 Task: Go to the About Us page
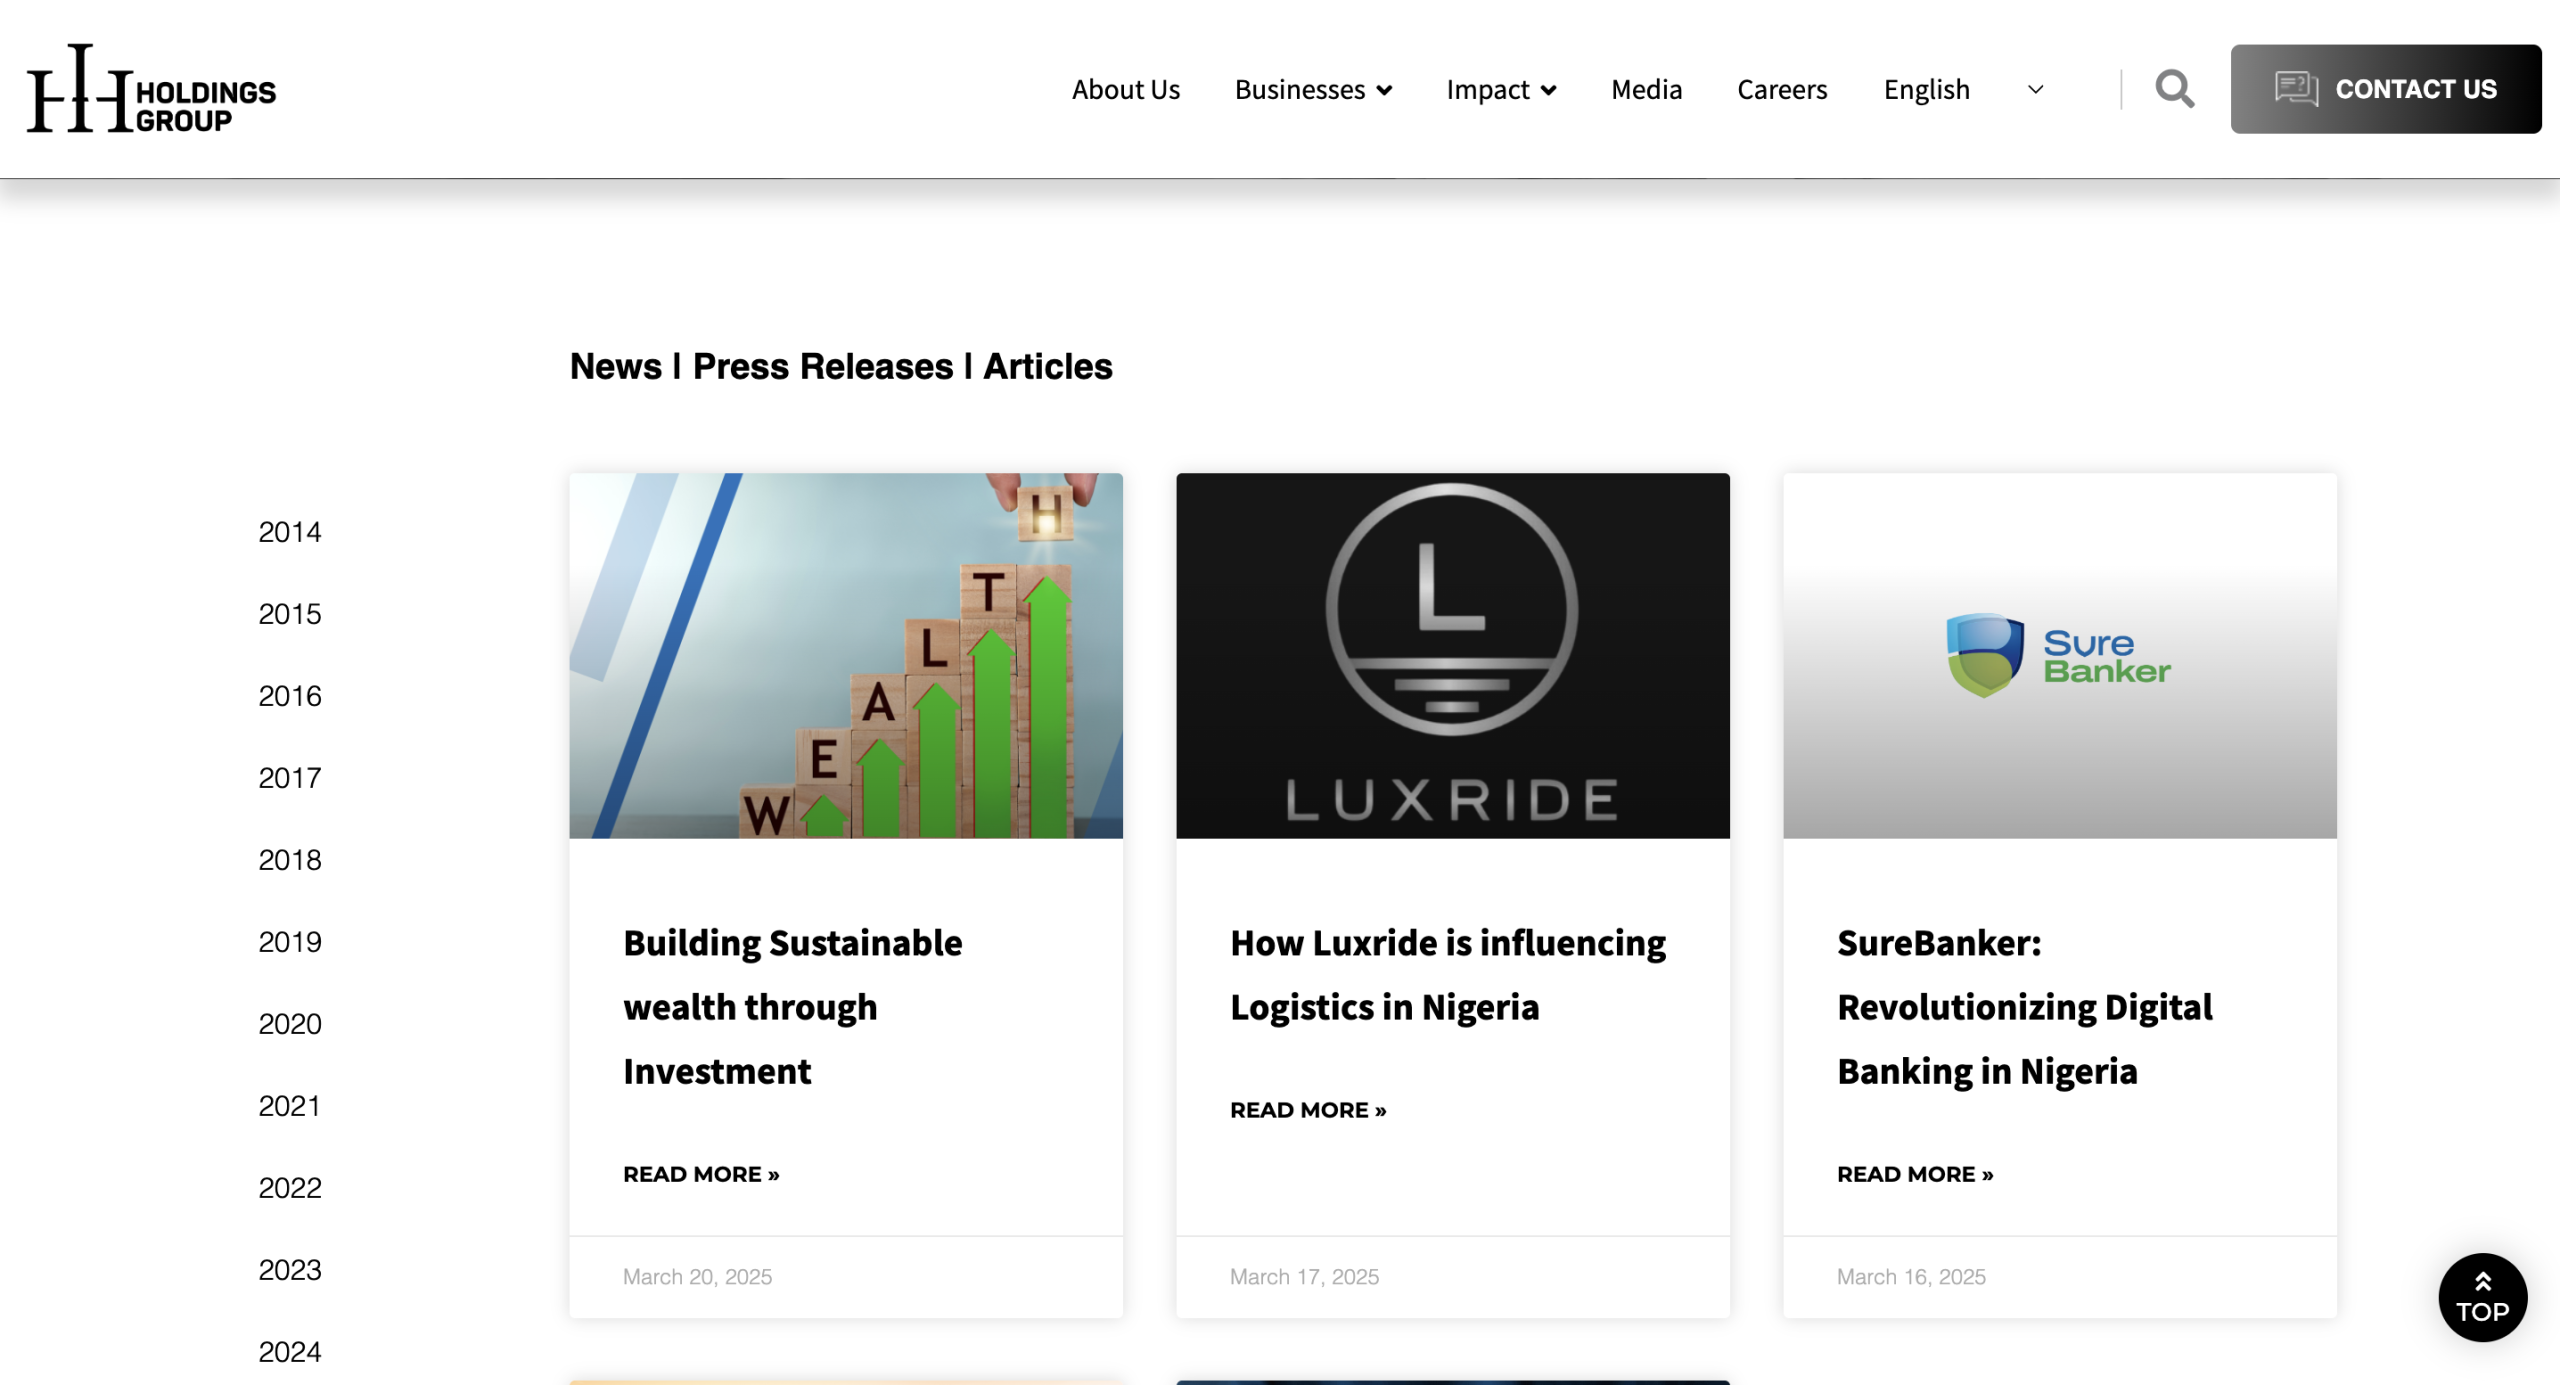tap(1126, 89)
